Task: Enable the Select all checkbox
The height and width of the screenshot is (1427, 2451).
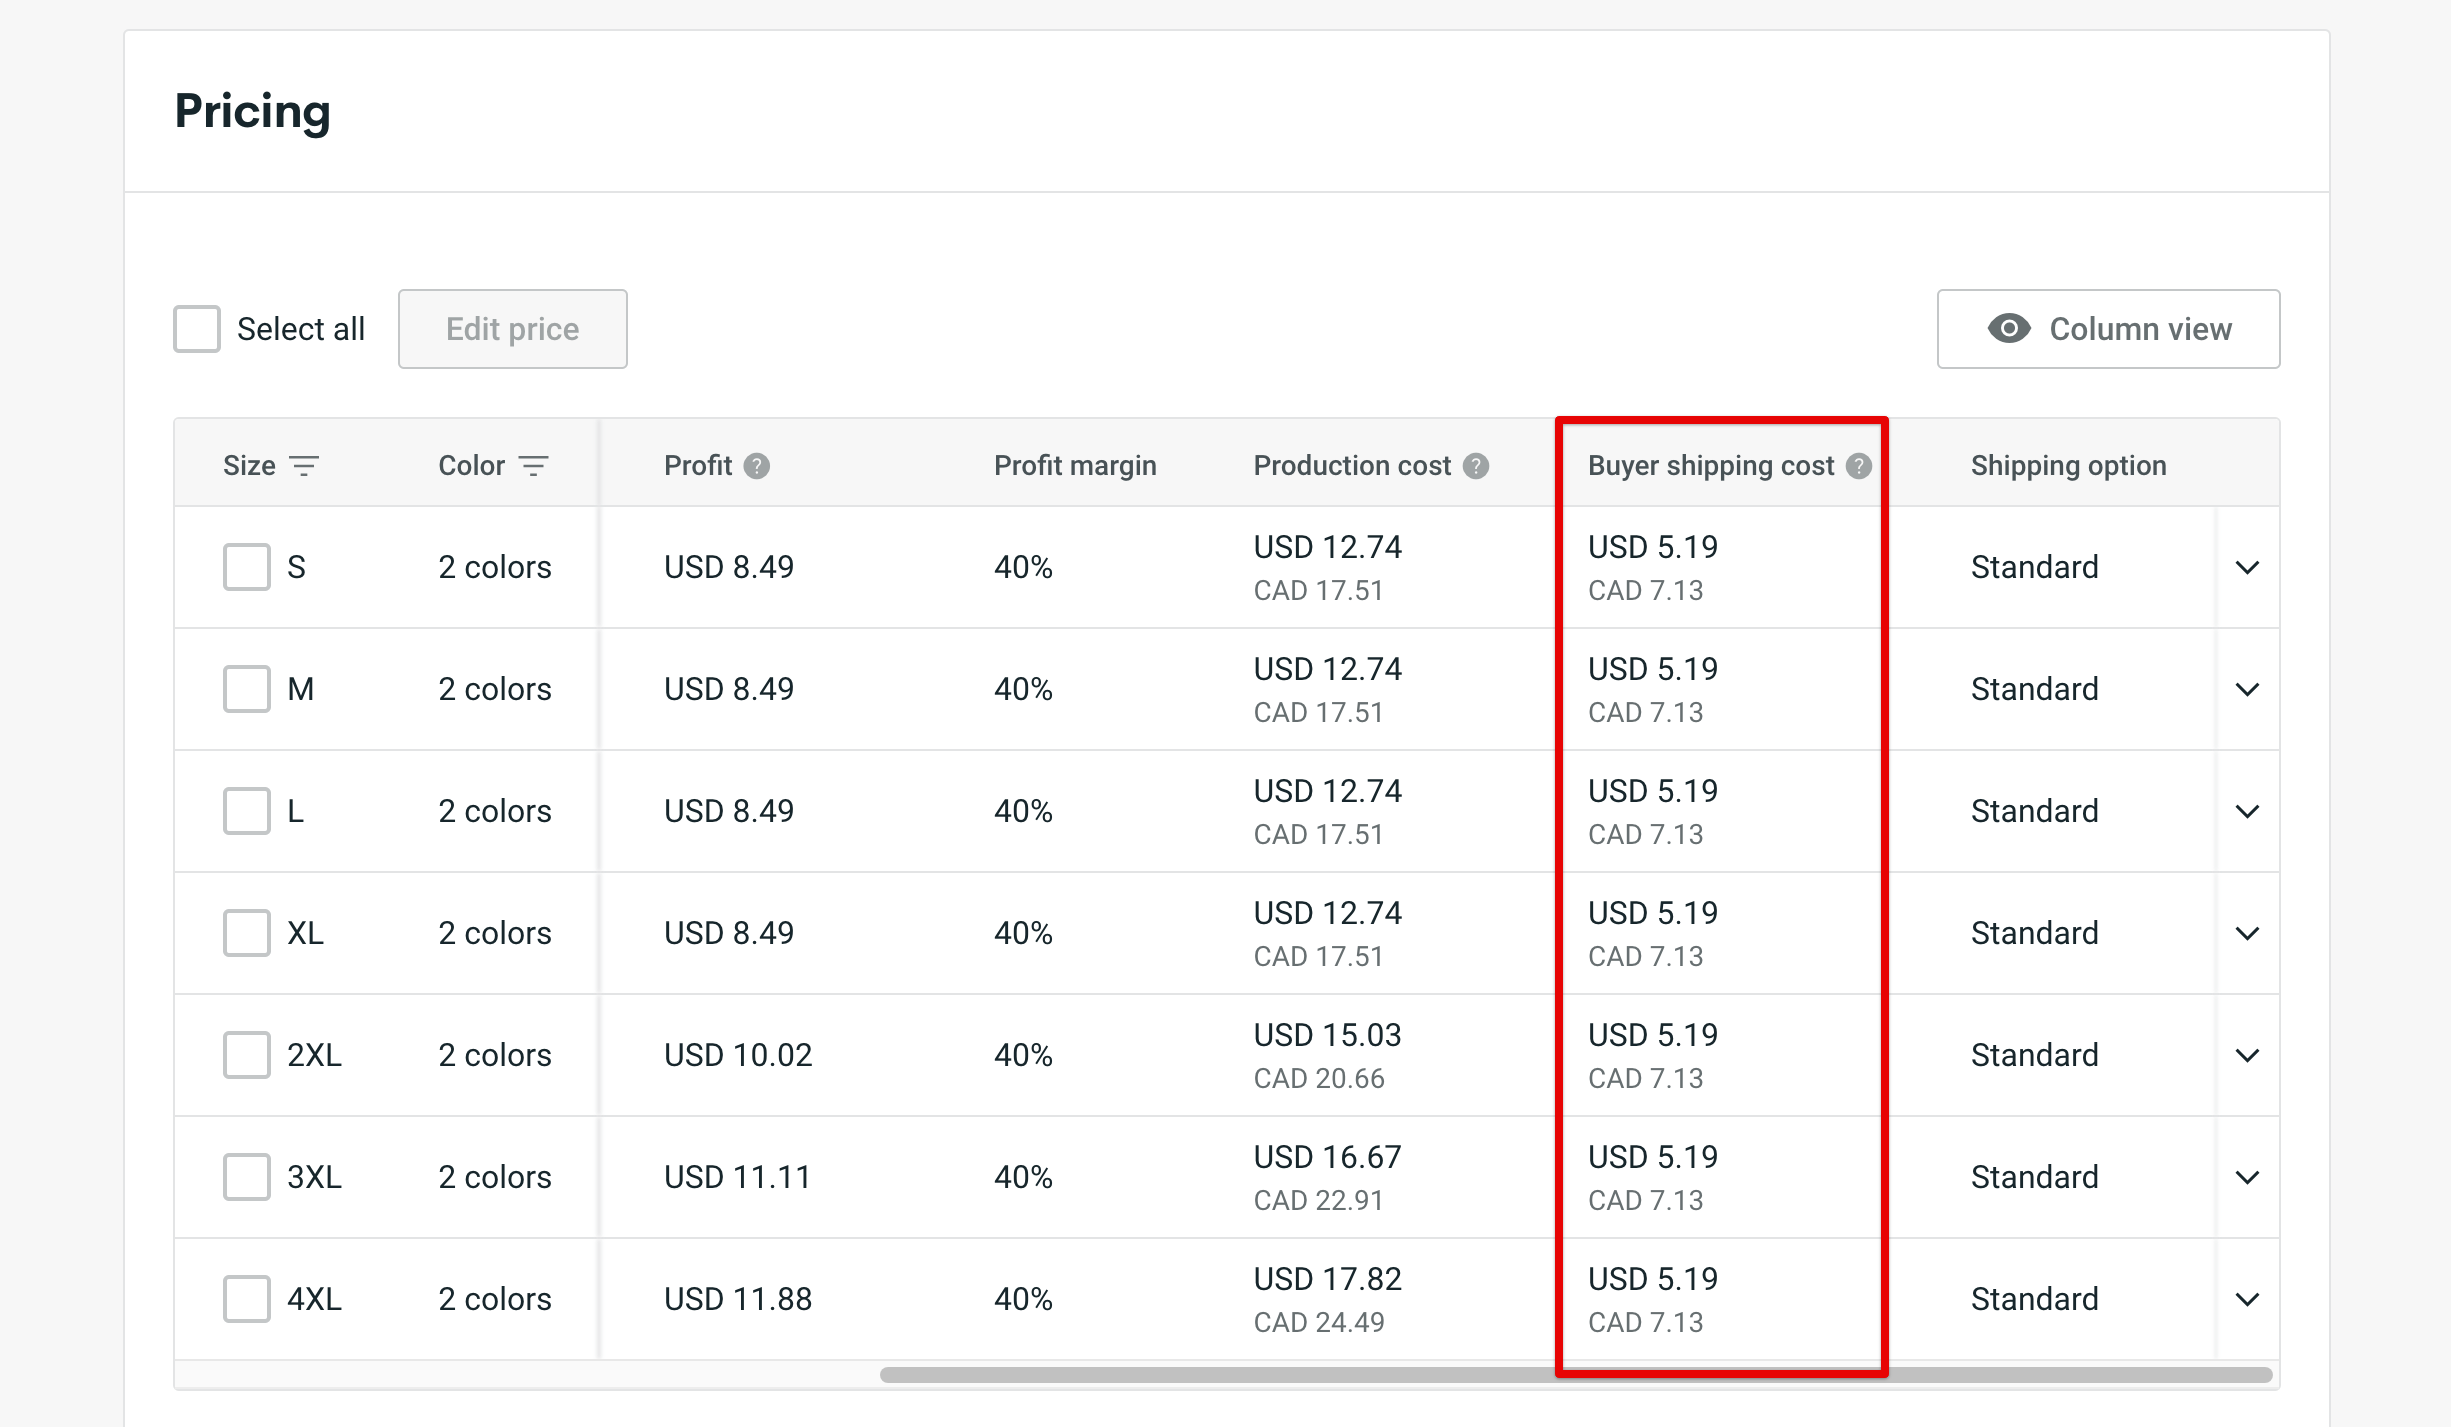Action: [196, 328]
